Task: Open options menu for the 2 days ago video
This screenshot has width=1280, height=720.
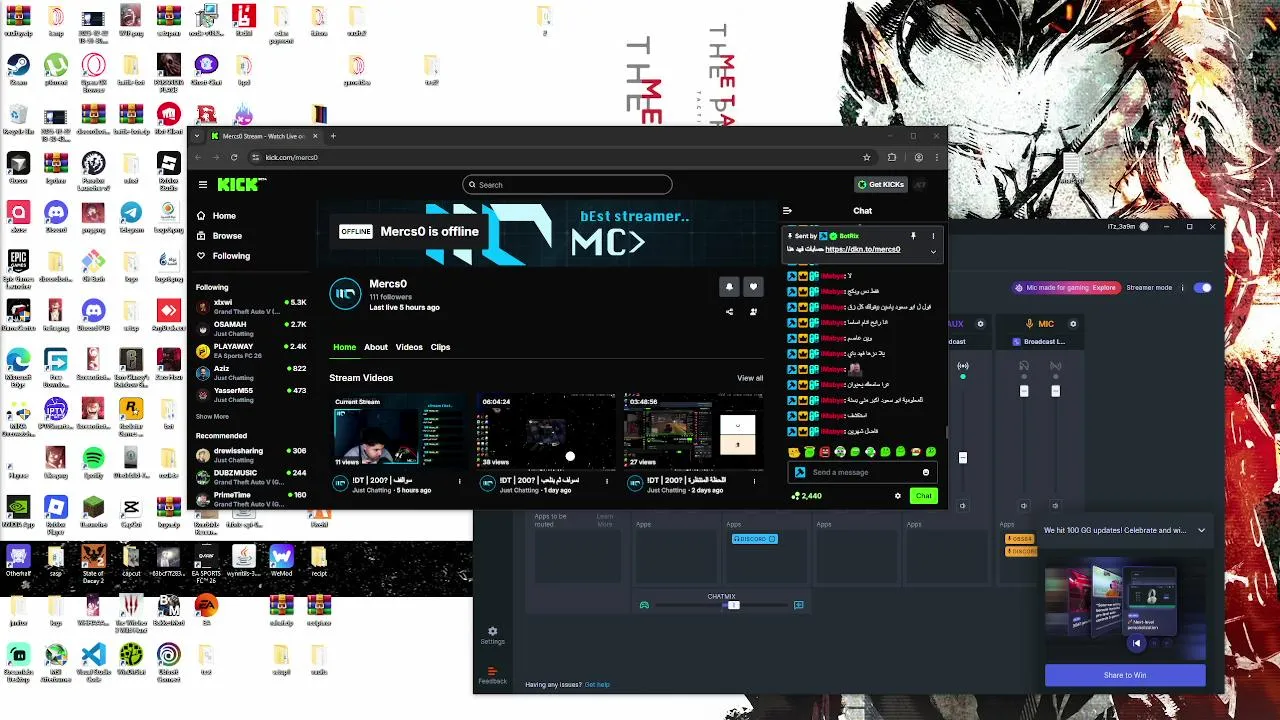Action: point(753,481)
